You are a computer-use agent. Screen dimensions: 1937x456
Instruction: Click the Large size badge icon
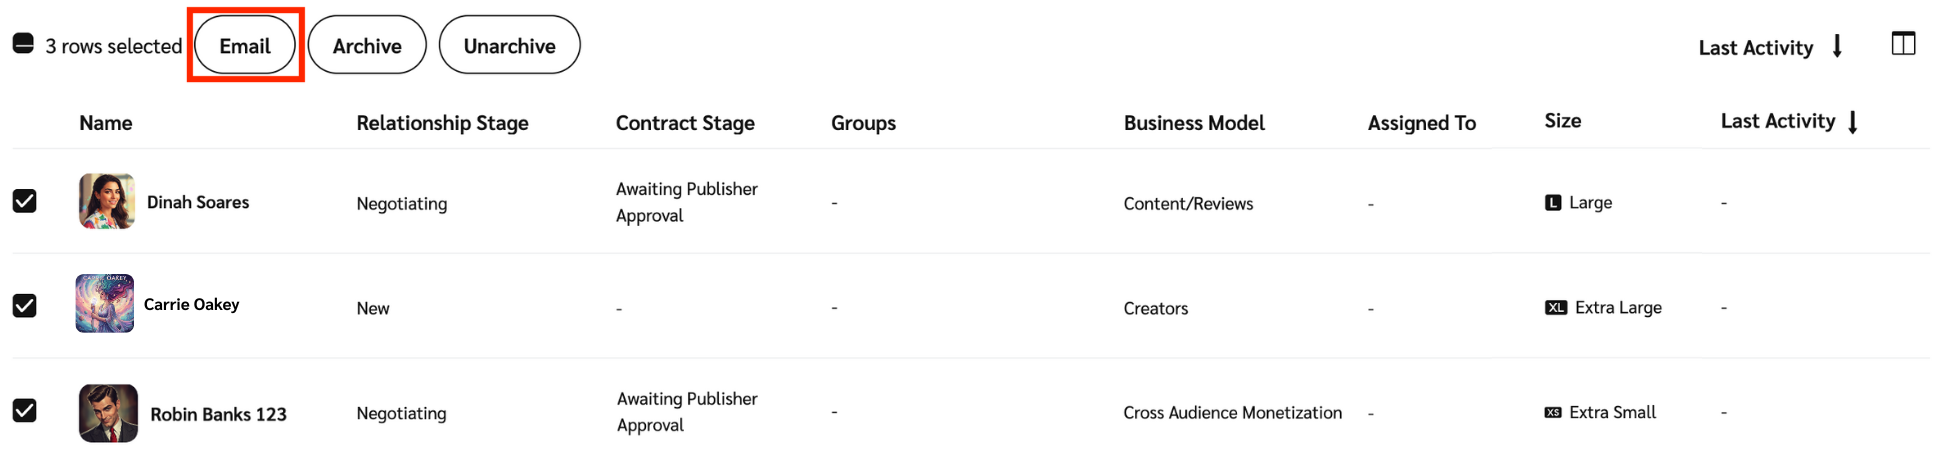click(x=1552, y=203)
